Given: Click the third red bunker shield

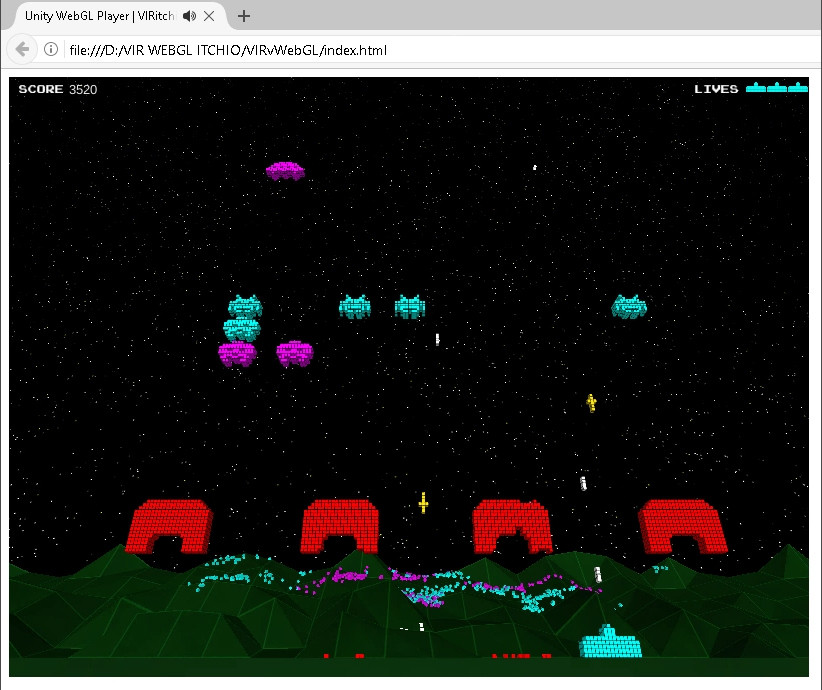Looking at the screenshot, I should point(512,526).
